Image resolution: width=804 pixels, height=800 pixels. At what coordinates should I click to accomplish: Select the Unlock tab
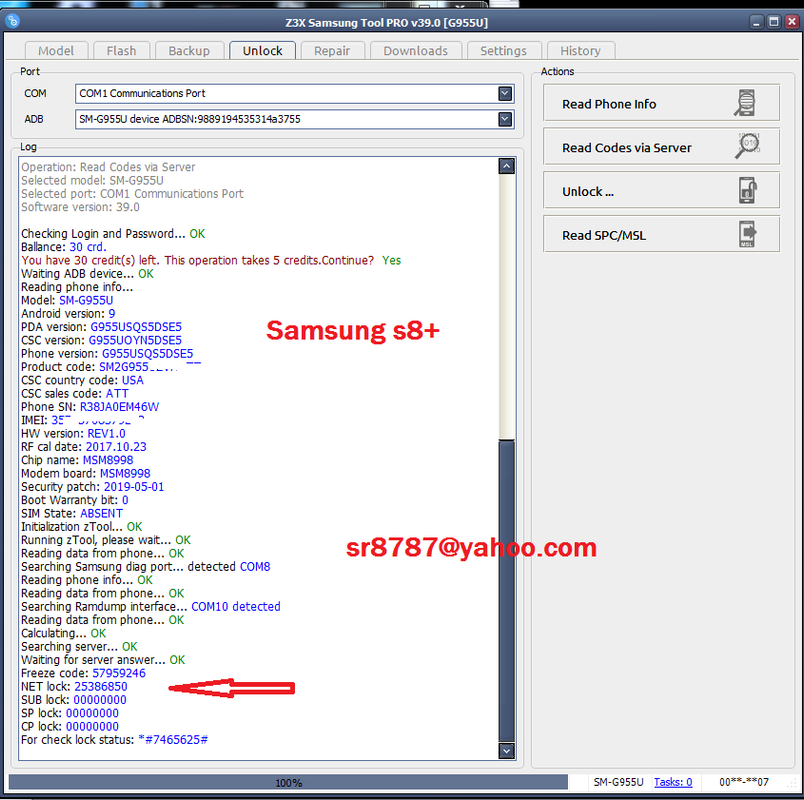(263, 51)
